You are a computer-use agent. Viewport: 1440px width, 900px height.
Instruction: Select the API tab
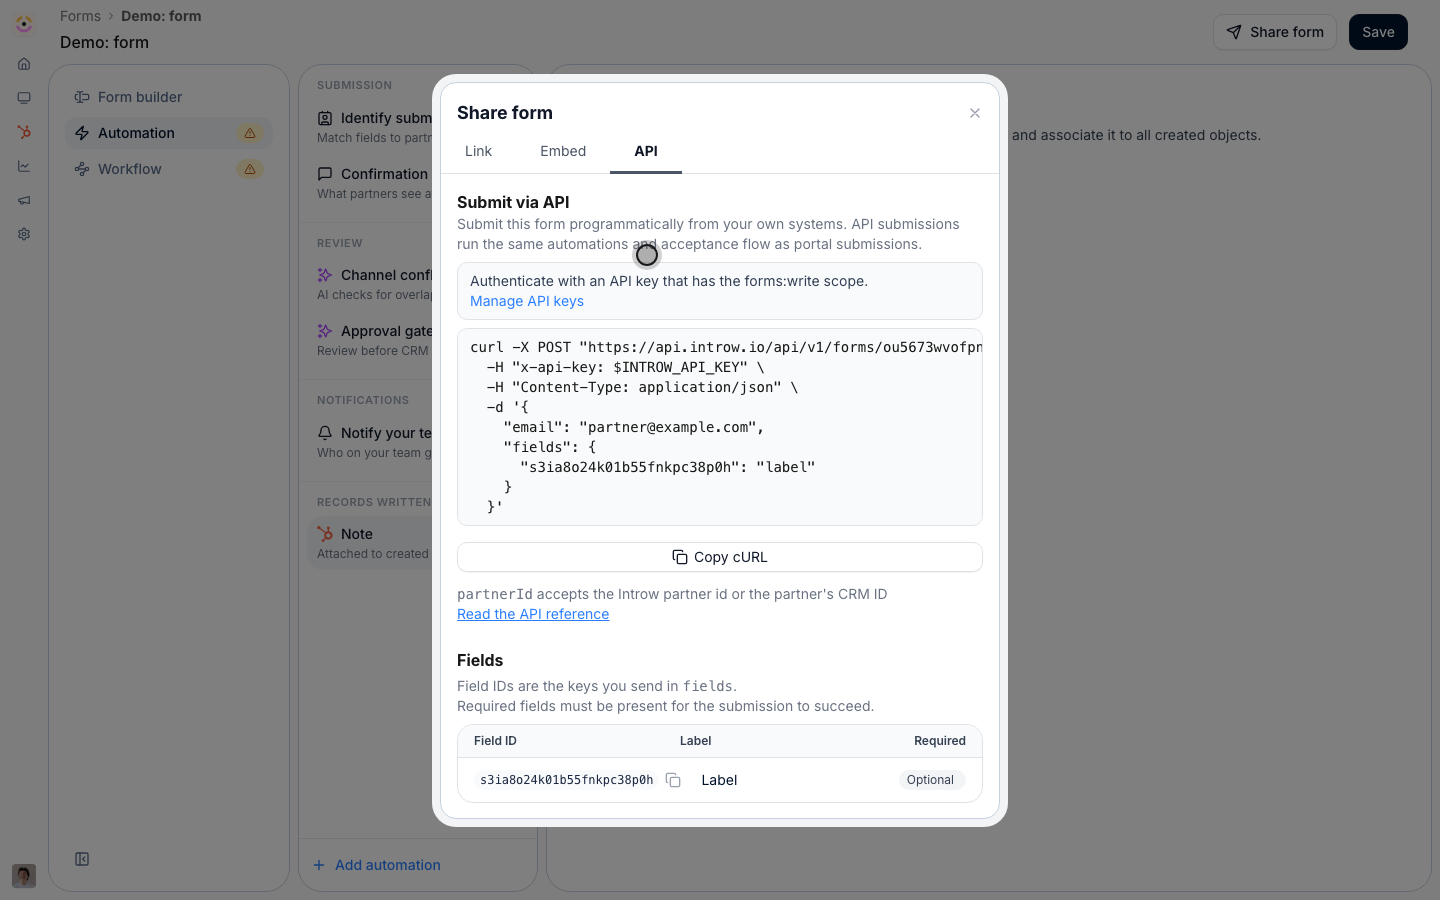646,151
